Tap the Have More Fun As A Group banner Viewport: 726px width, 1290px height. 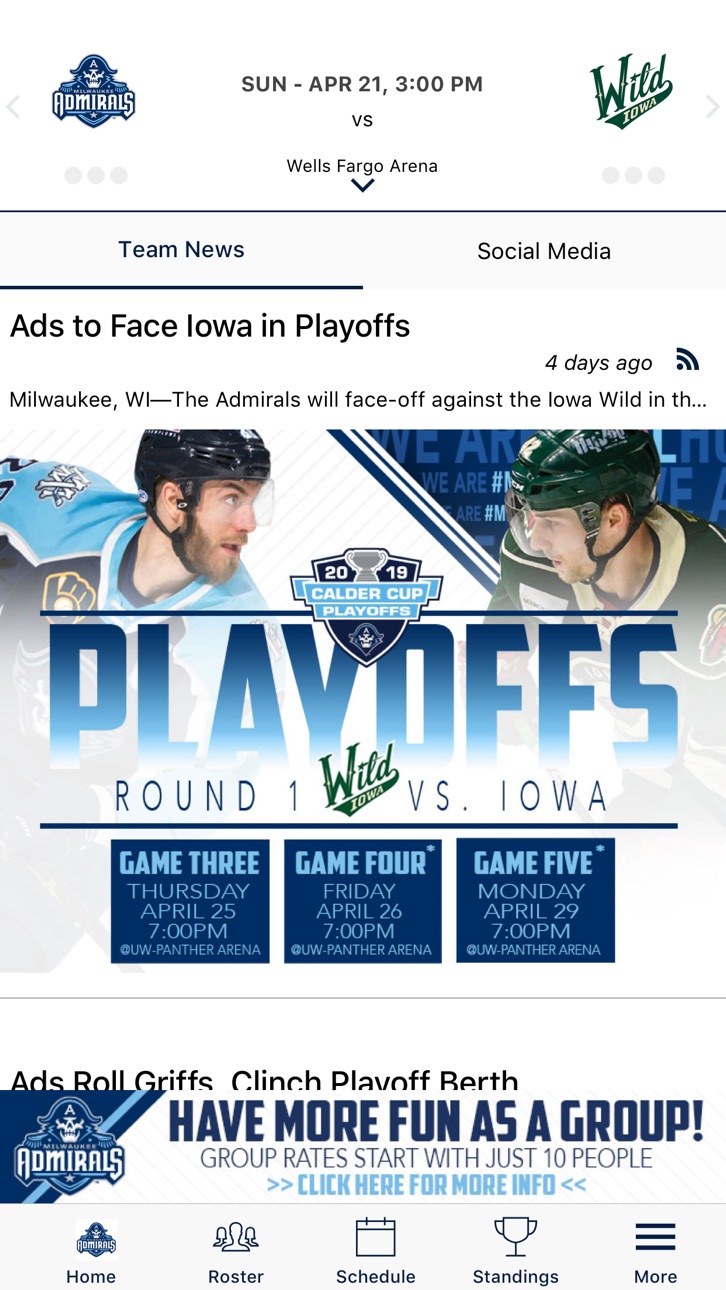(x=363, y=1147)
